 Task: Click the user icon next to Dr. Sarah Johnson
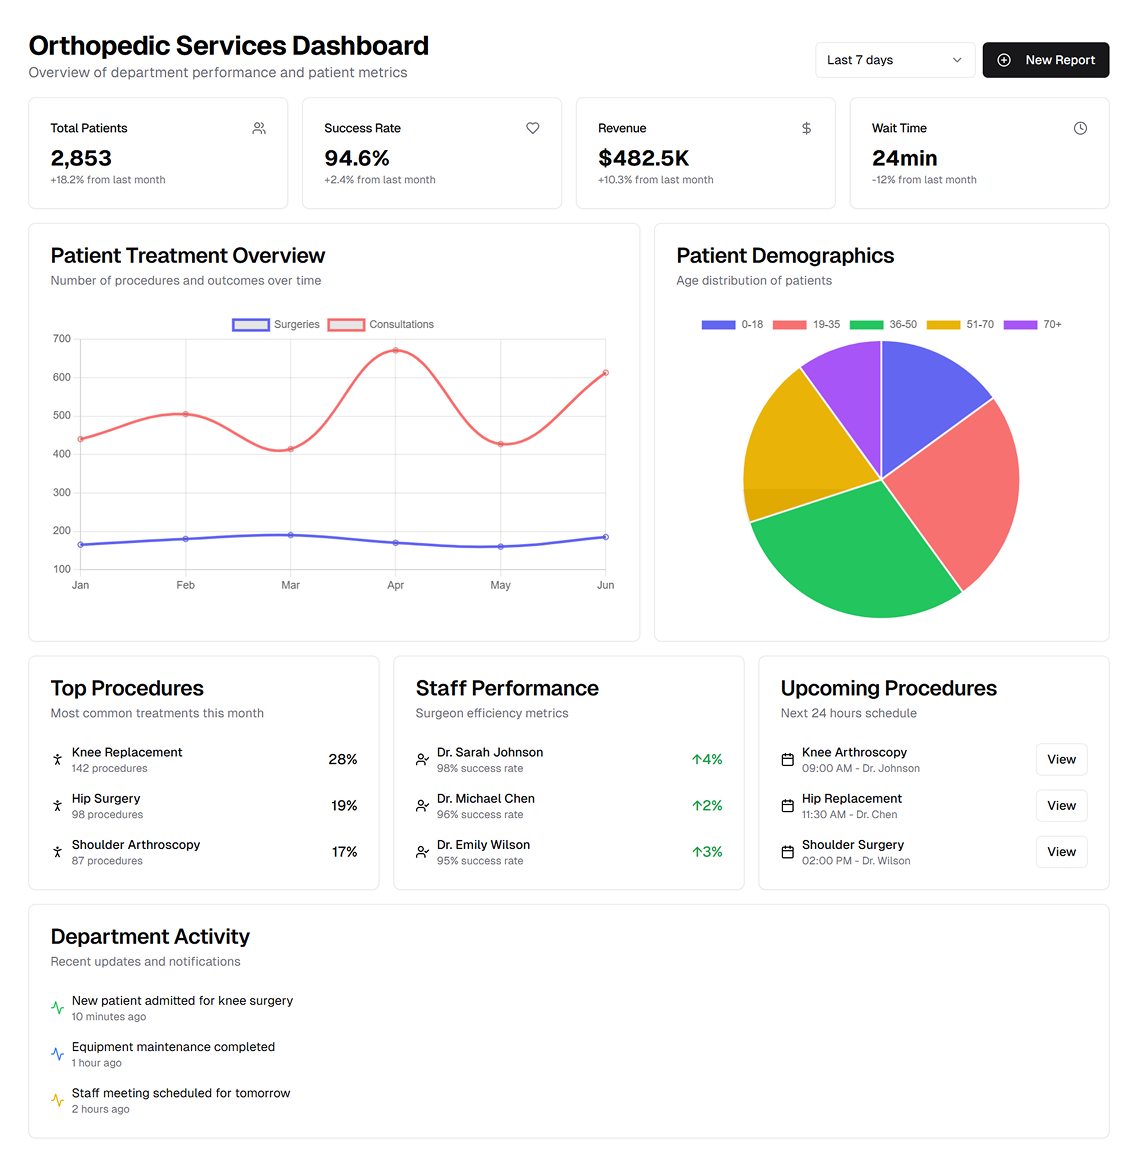pos(422,760)
